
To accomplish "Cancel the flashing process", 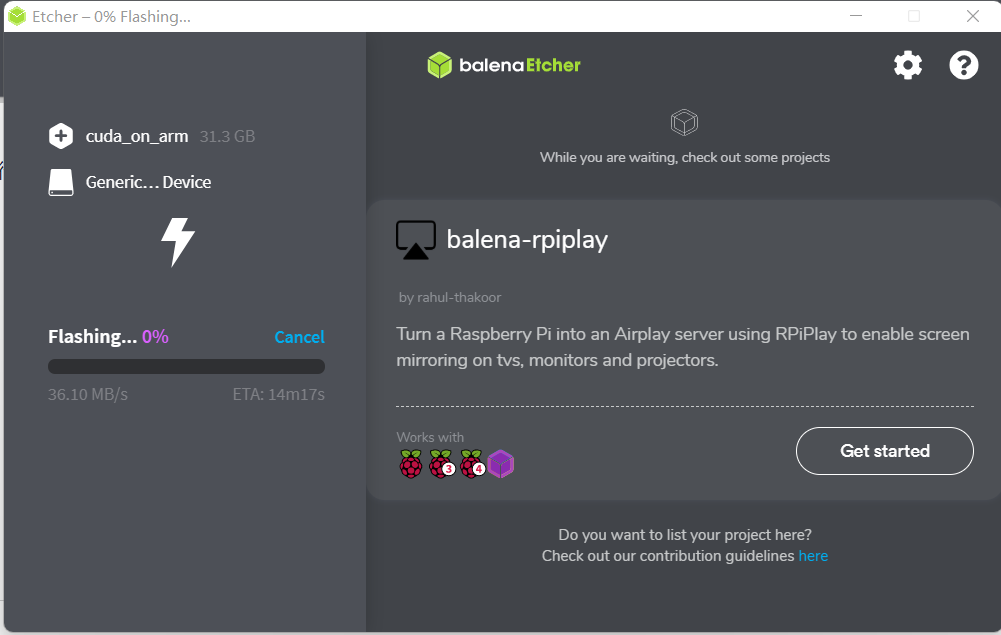I will (299, 337).
